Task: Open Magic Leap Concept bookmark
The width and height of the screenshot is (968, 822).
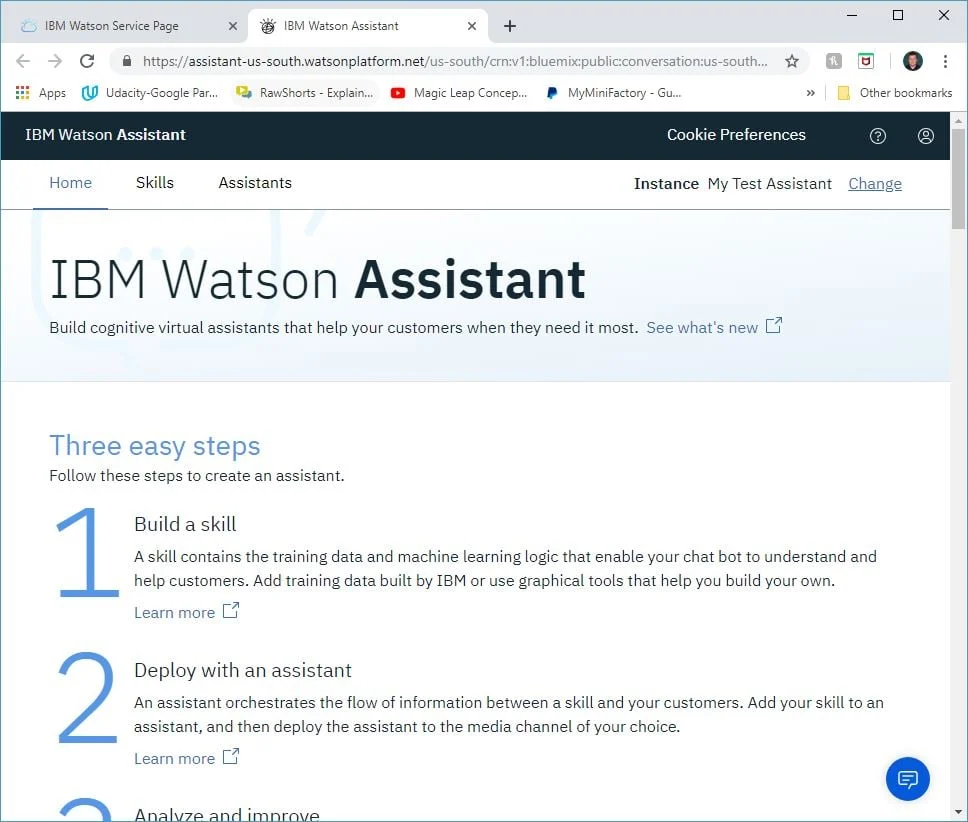Action: pos(459,93)
